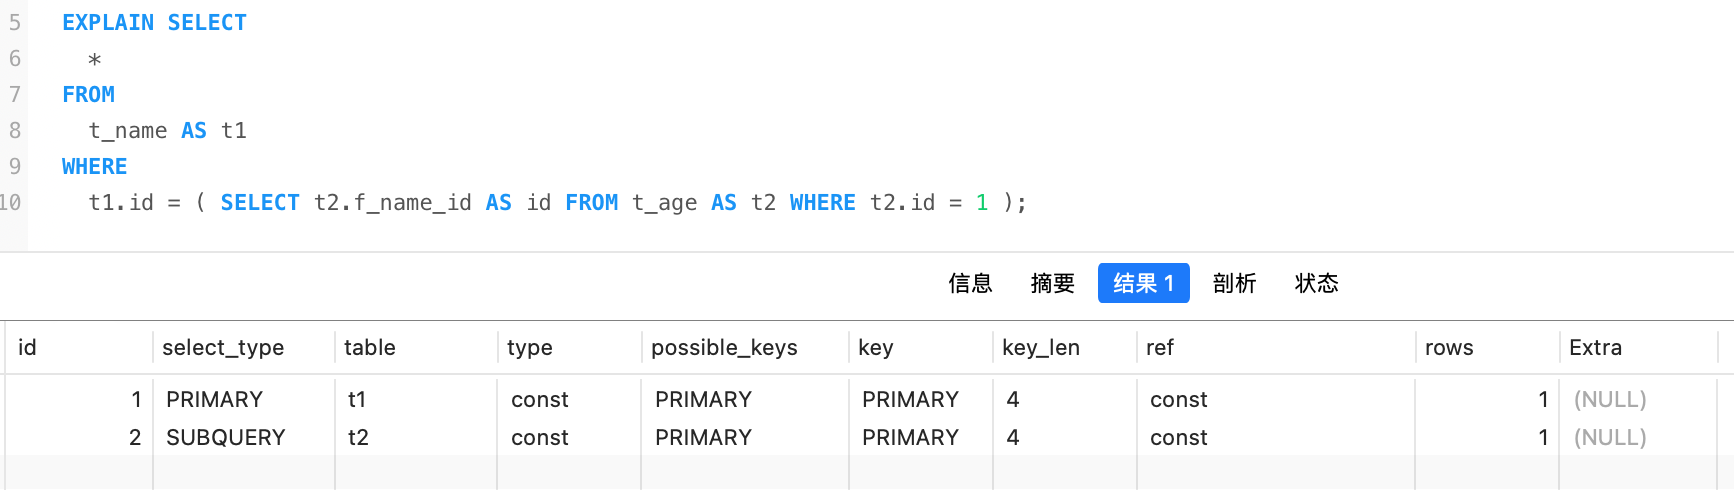The height and width of the screenshot is (490, 1734).
Task: Select the 结果 1 tab
Action: point(1143,284)
